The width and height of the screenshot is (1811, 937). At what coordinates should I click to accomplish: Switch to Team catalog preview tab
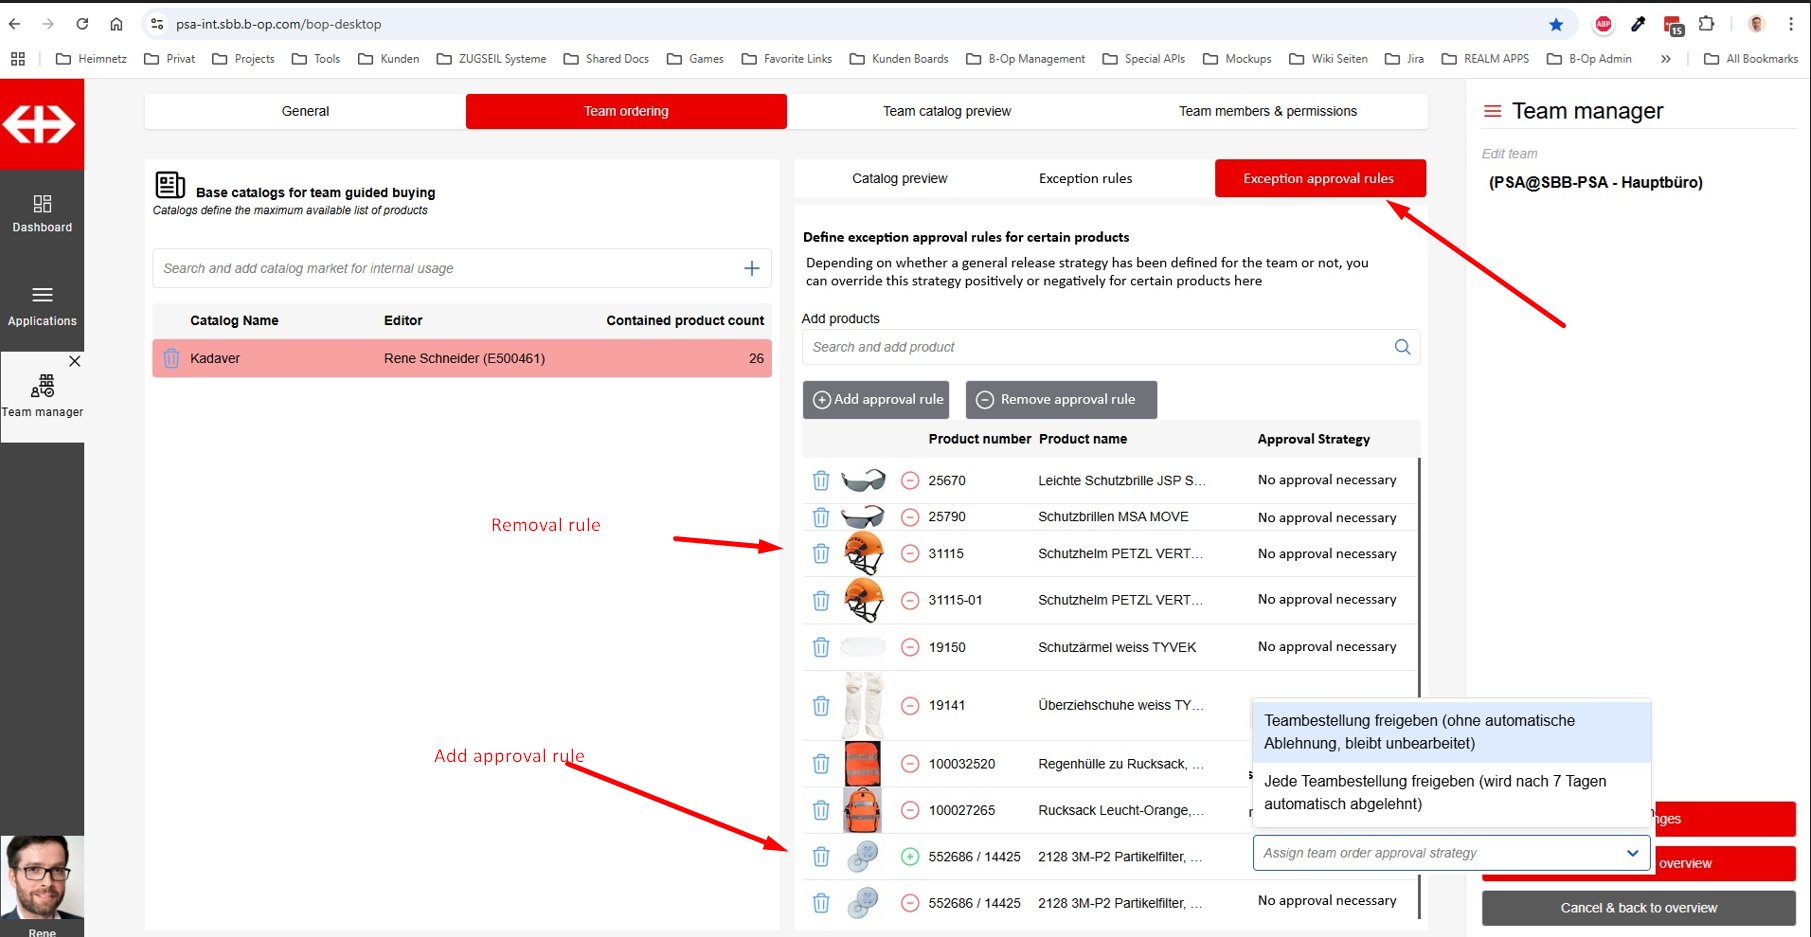tap(946, 111)
